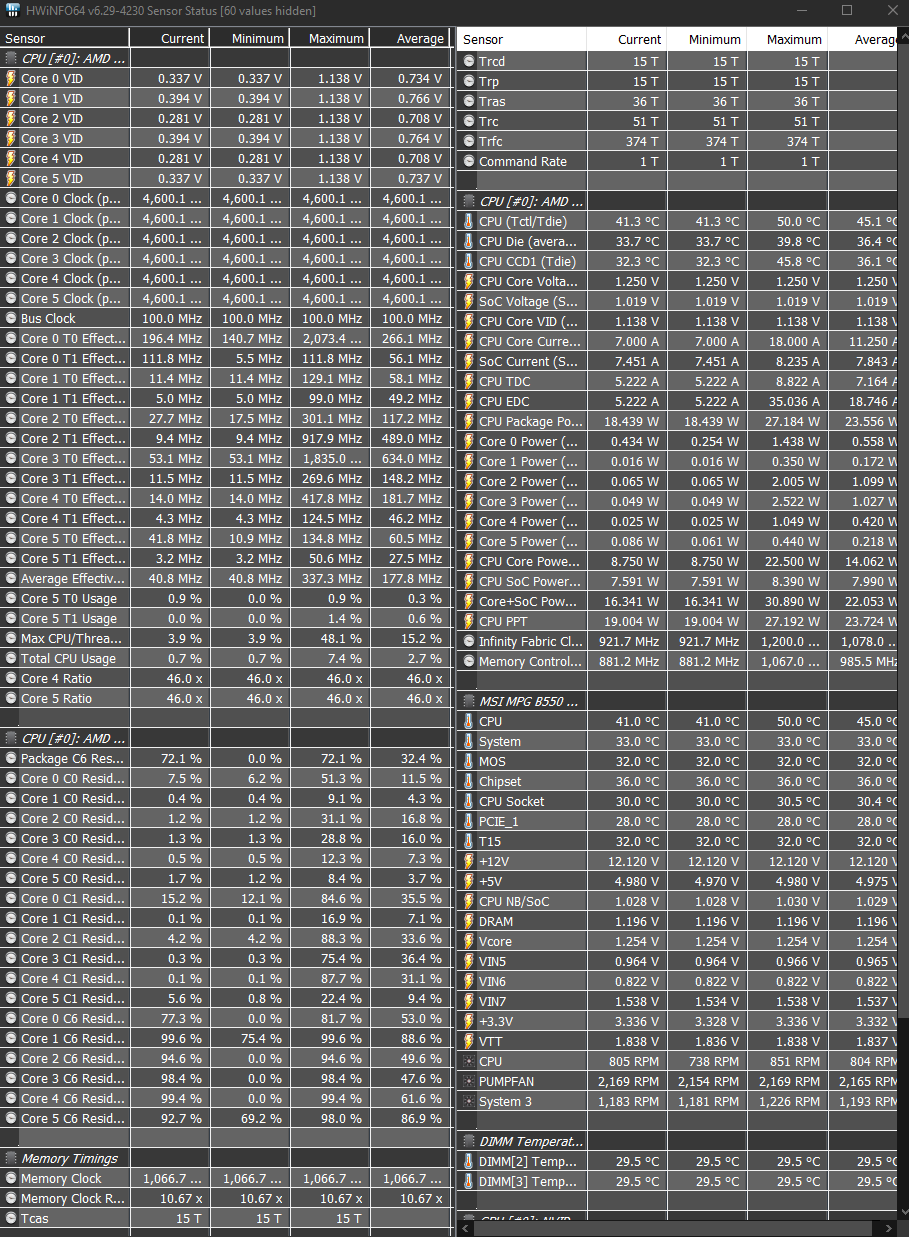Click the HWiNFO64 app icon in title bar

[x=15, y=10]
